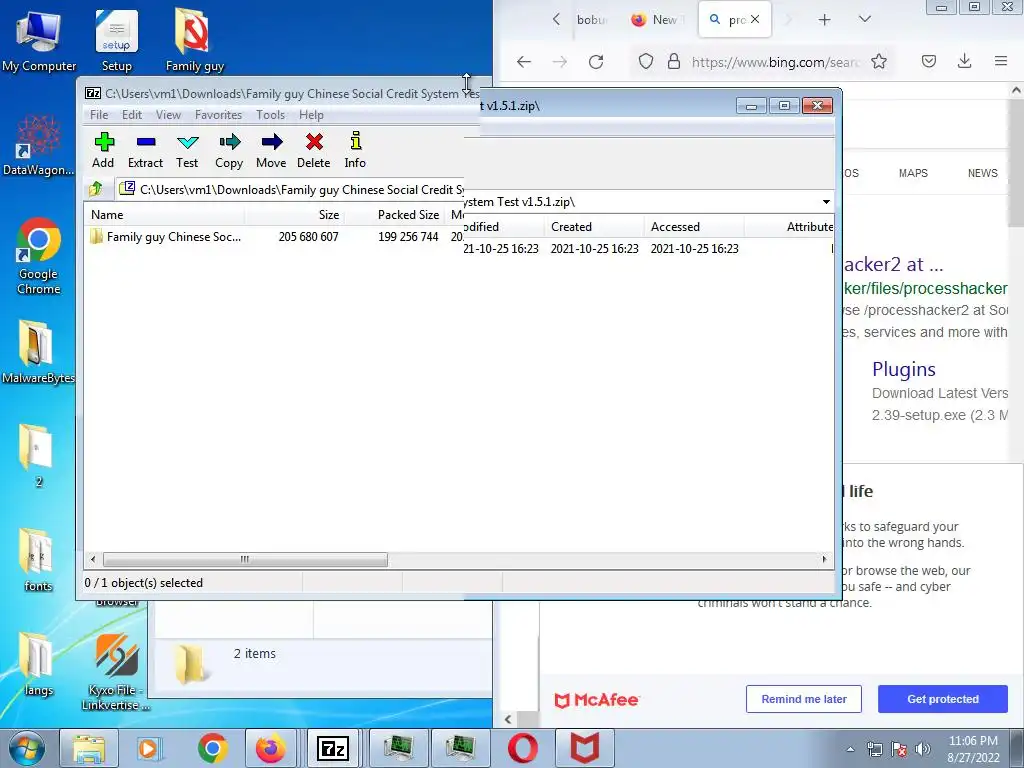Screen dimensions: 1024x768
Task: Open the langs folder on desktop
Action: [x=39, y=665]
